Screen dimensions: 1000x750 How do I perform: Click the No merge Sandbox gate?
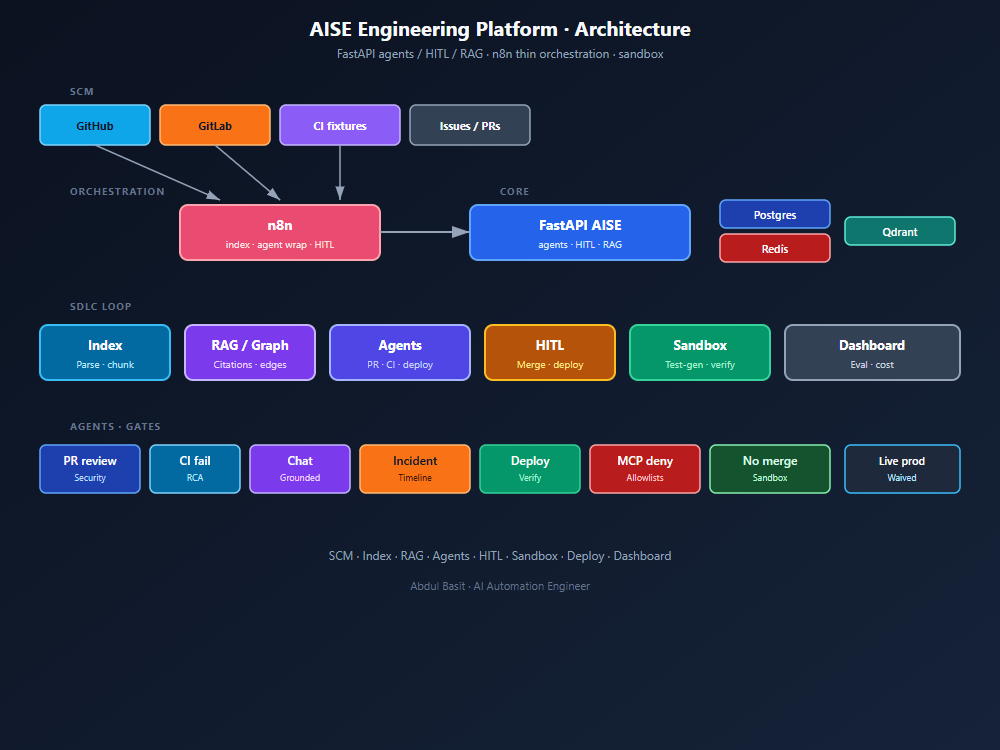[770, 469]
